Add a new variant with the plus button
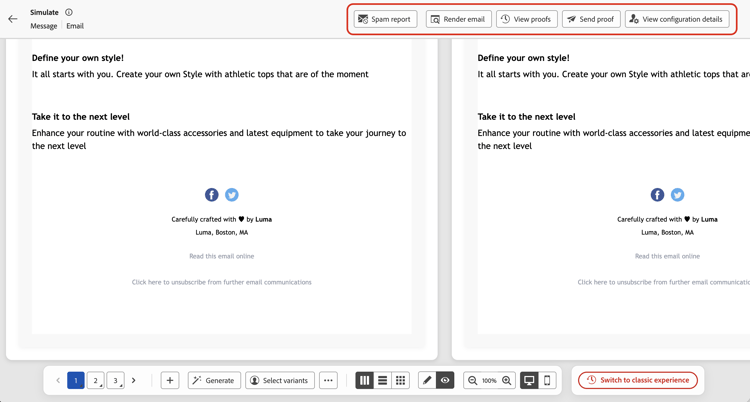The height and width of the screenshot is (402, 750). [x=170, y=380]
